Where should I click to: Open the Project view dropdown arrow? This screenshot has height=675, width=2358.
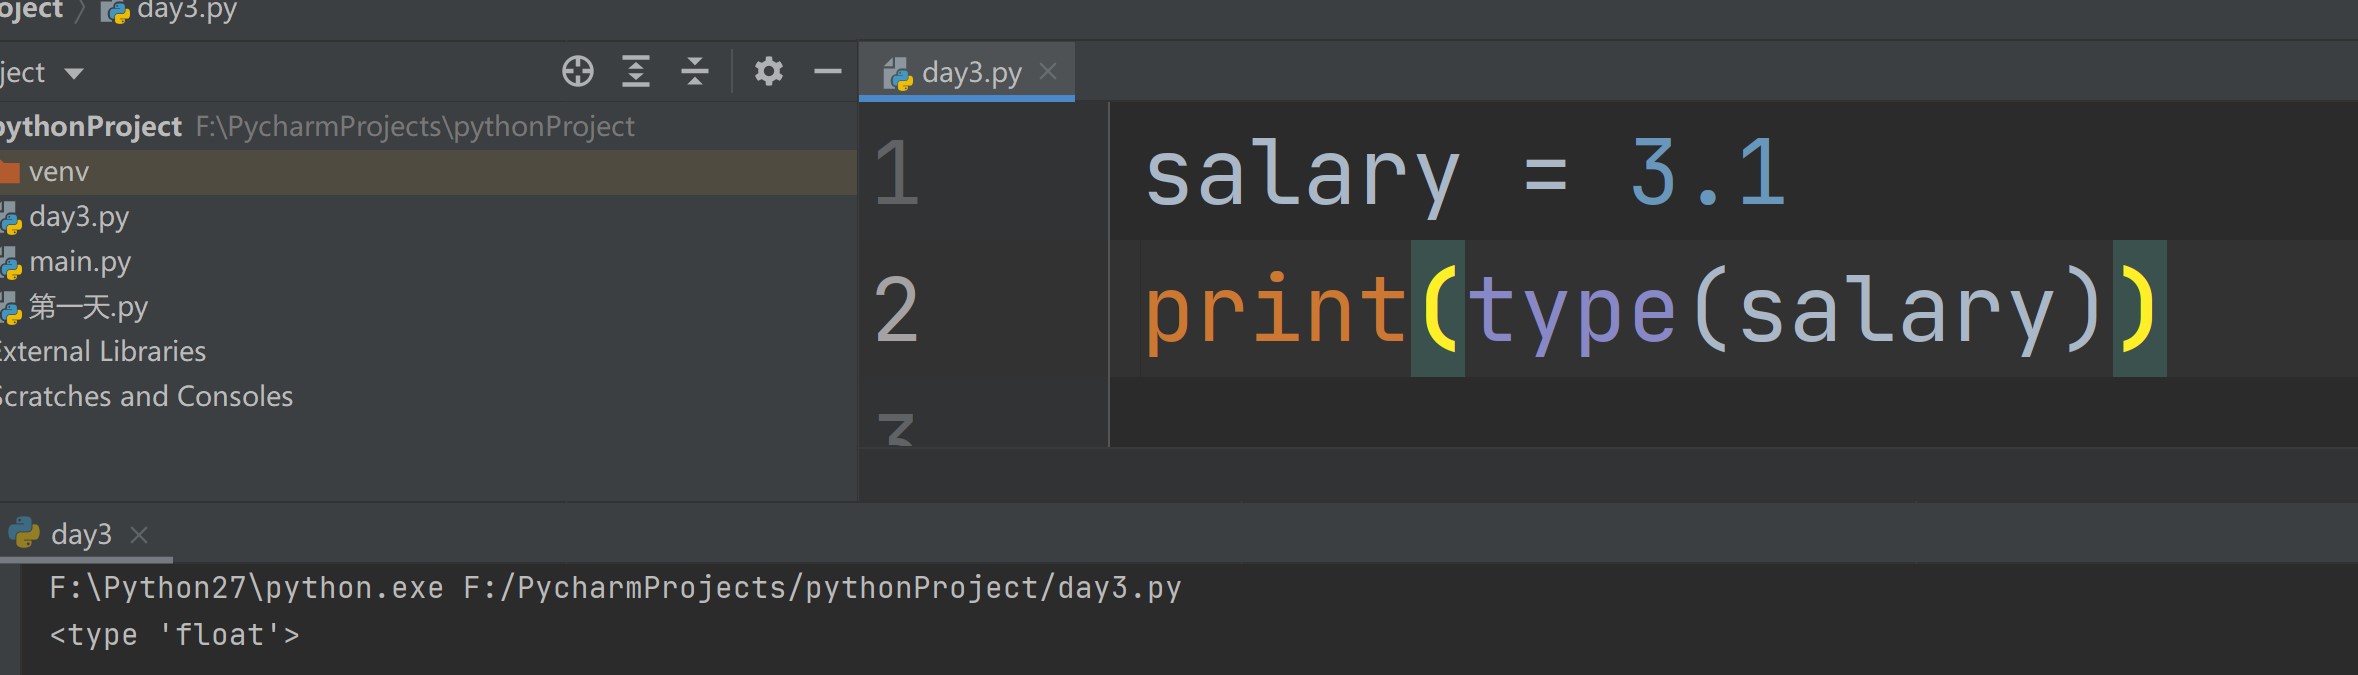pos(74,73)
